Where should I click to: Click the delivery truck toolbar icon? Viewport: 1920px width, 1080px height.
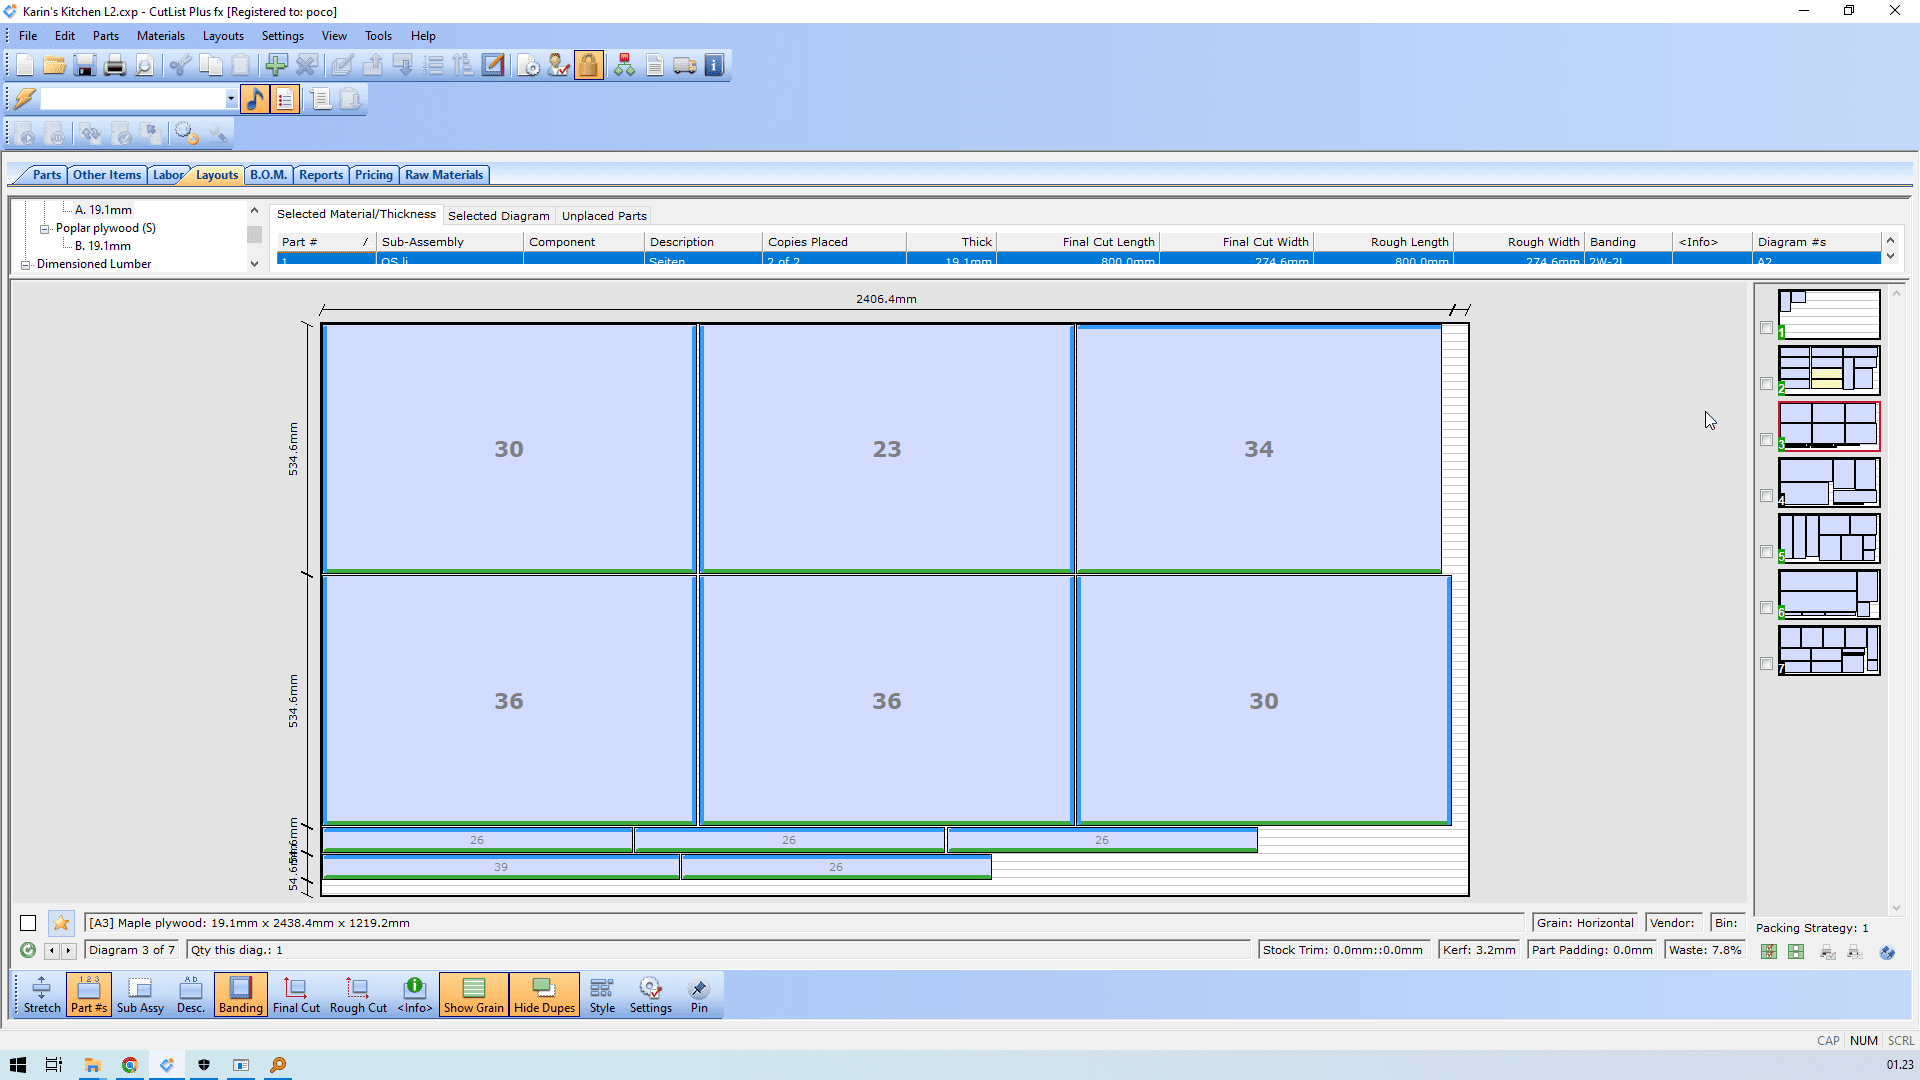point(685,66)
